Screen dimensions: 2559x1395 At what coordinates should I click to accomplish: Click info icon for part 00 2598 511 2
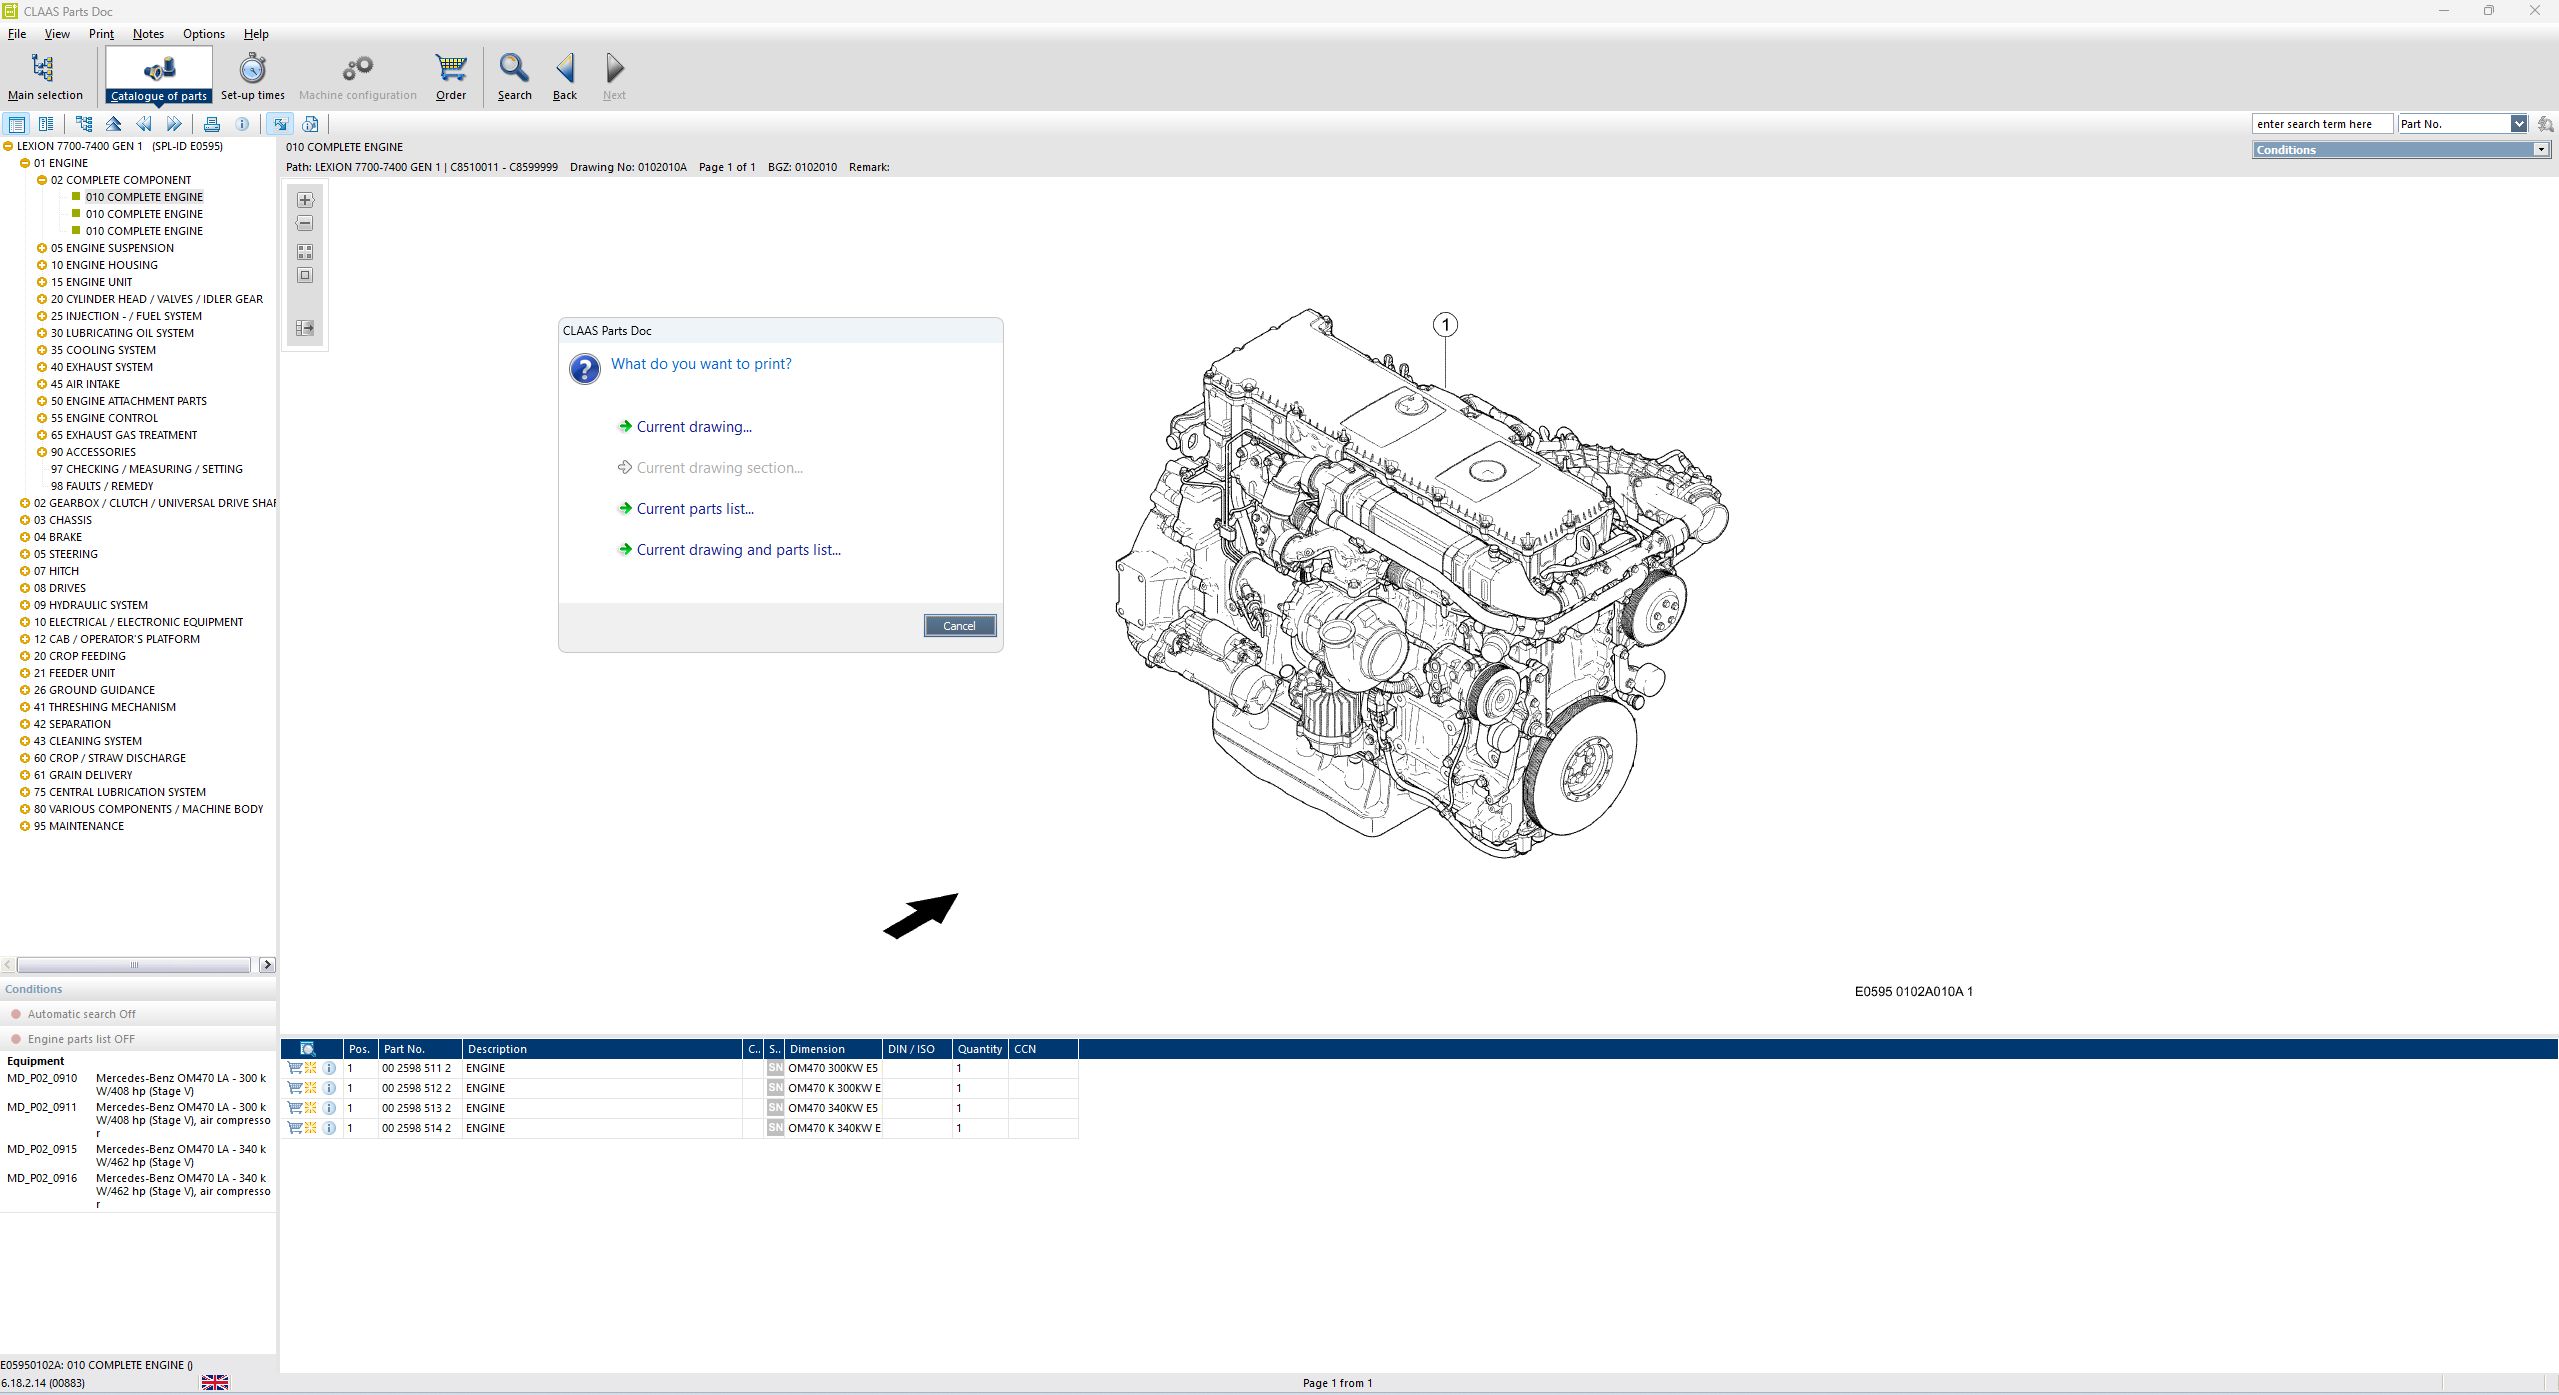329,1068
